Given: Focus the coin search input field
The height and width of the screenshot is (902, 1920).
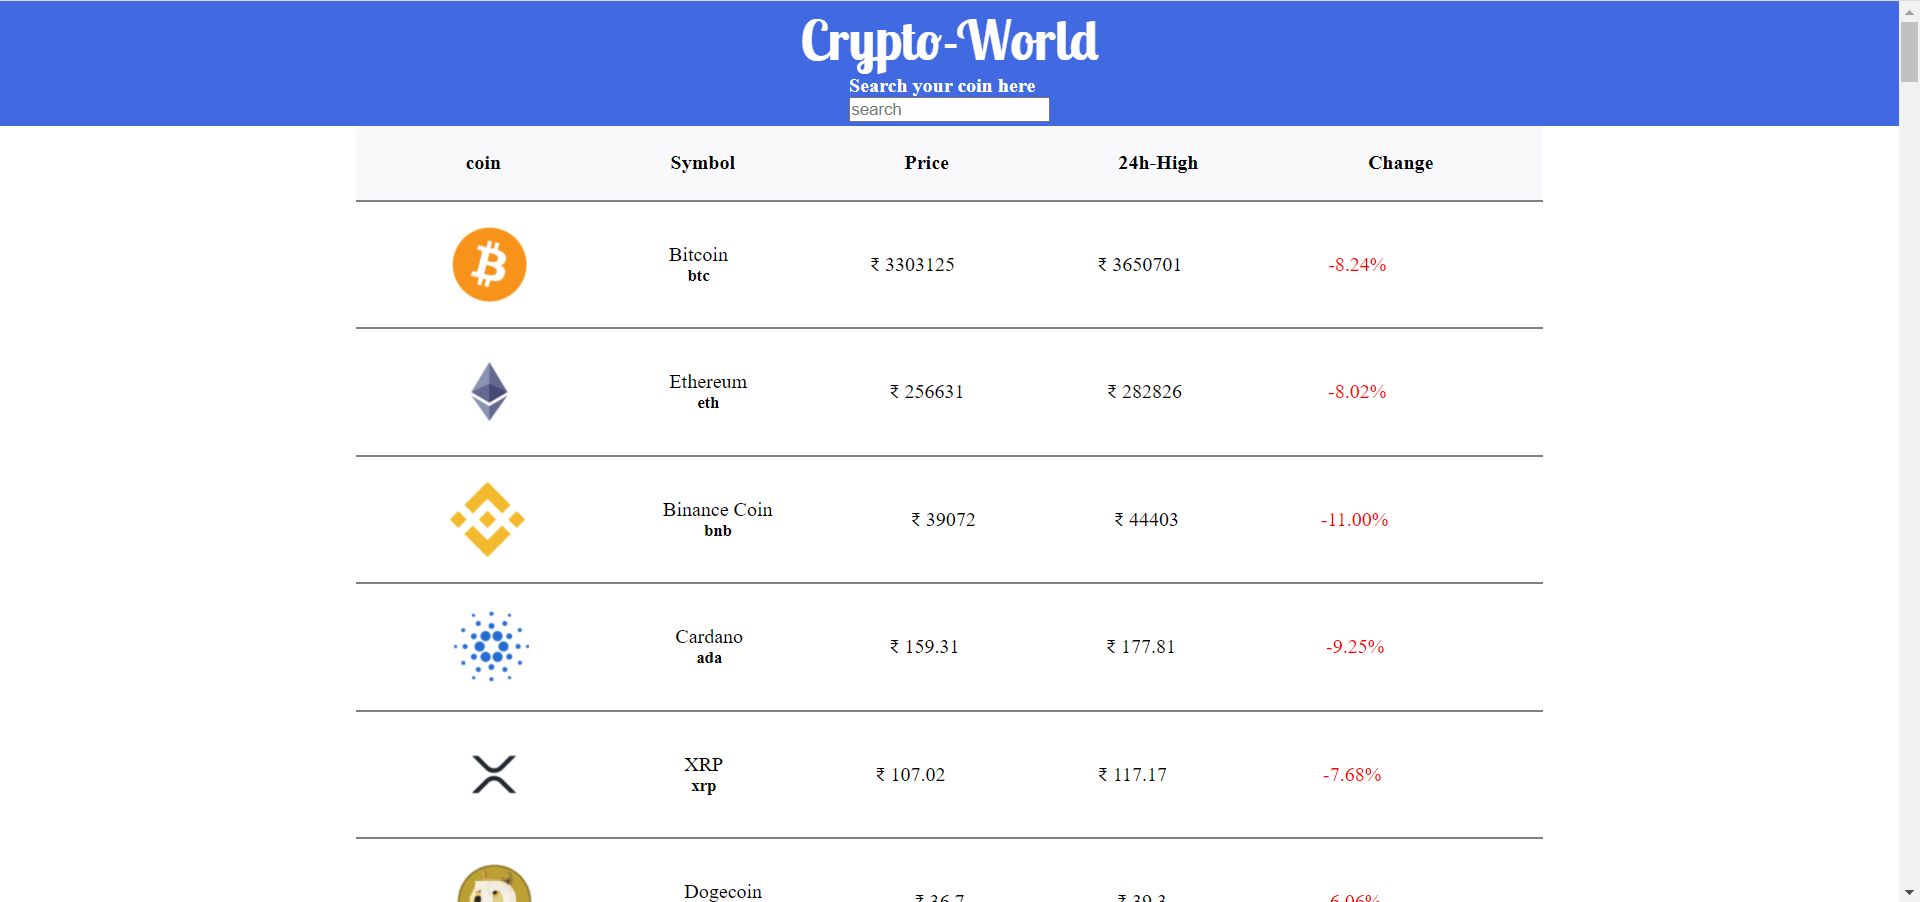Looking at the screenshot, I should (x=949, y=110).
